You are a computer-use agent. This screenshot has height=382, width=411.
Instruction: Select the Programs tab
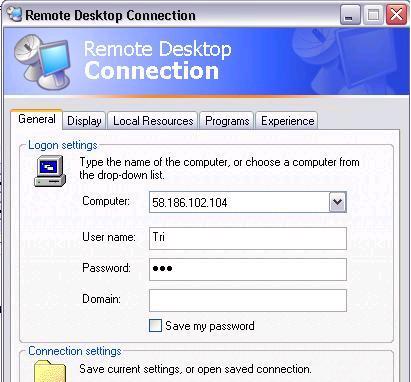(x=227, y=121)
